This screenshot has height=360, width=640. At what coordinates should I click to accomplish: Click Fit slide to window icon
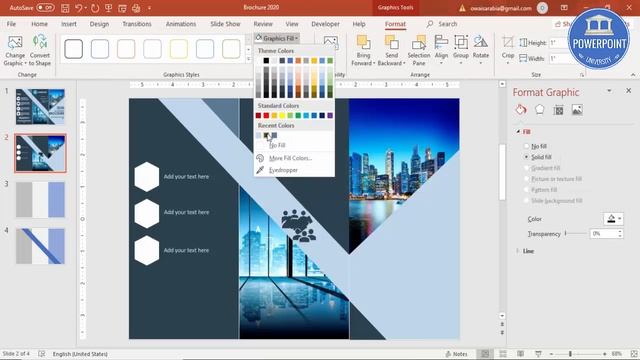point(634,354)
